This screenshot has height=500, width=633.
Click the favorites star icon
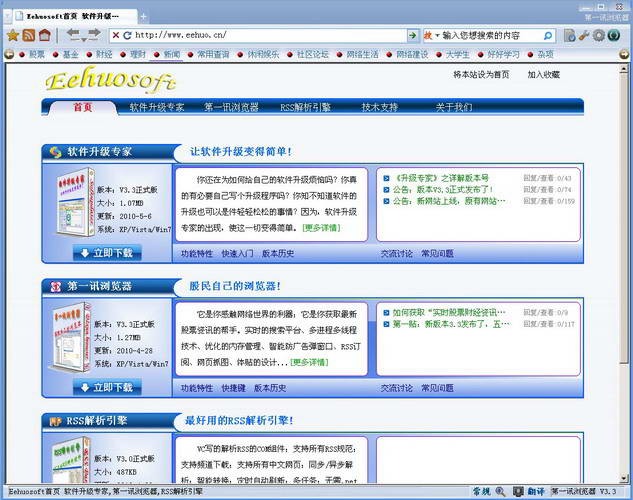13,36
